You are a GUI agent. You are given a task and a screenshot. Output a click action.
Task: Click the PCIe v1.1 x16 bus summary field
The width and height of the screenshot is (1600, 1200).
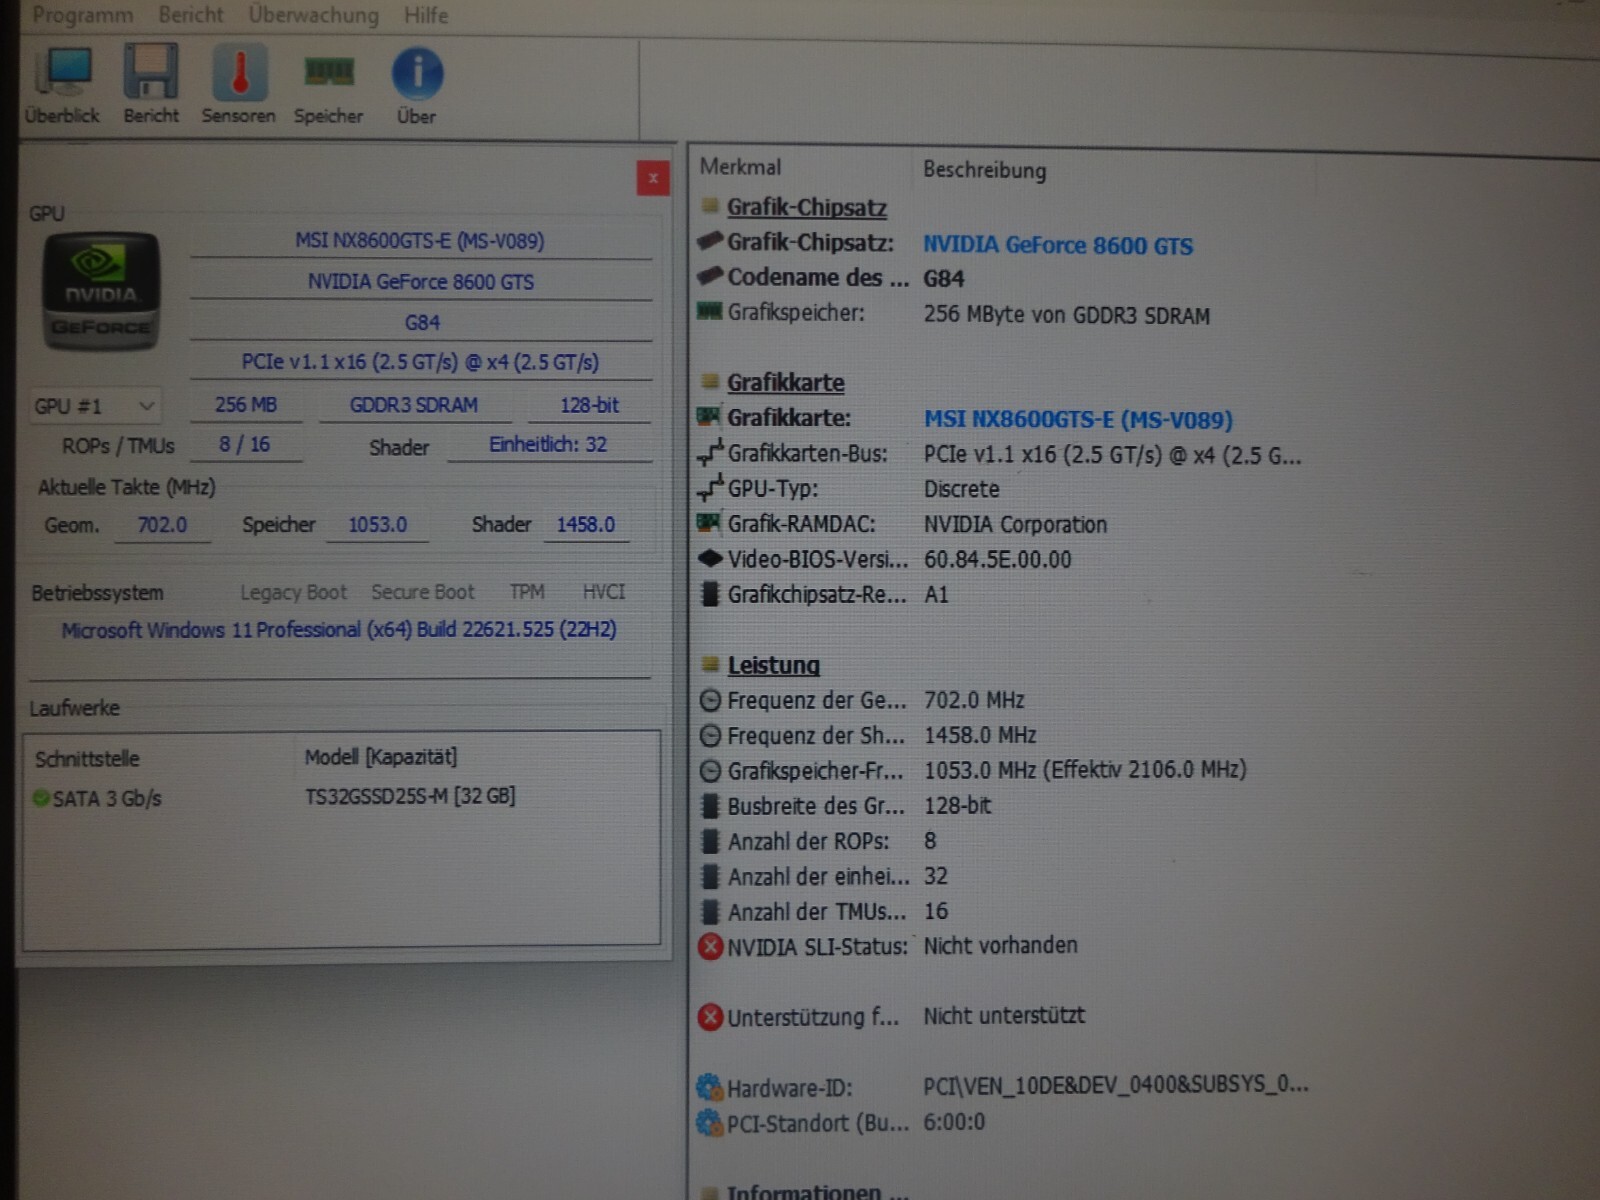click(420, 362)
